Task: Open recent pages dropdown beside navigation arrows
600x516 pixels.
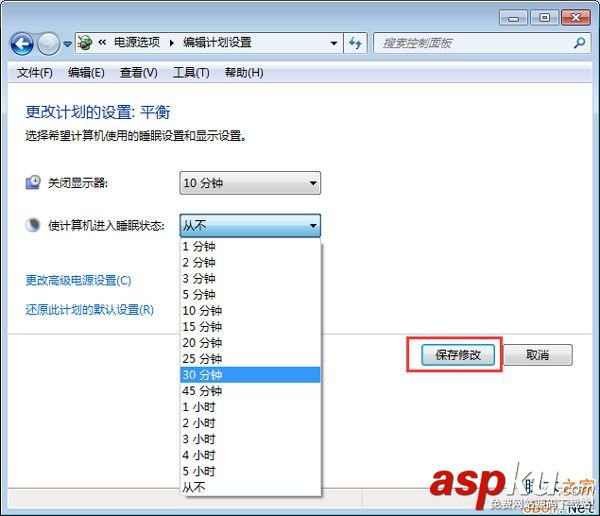Action: (x=67, y=44)
